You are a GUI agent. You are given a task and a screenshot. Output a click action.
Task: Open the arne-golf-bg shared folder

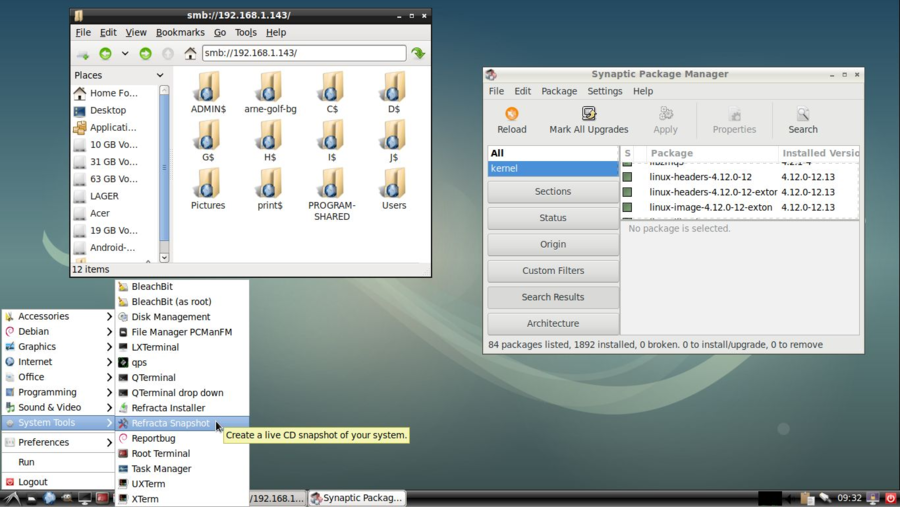pyautogui.click(x=270, y=92)
